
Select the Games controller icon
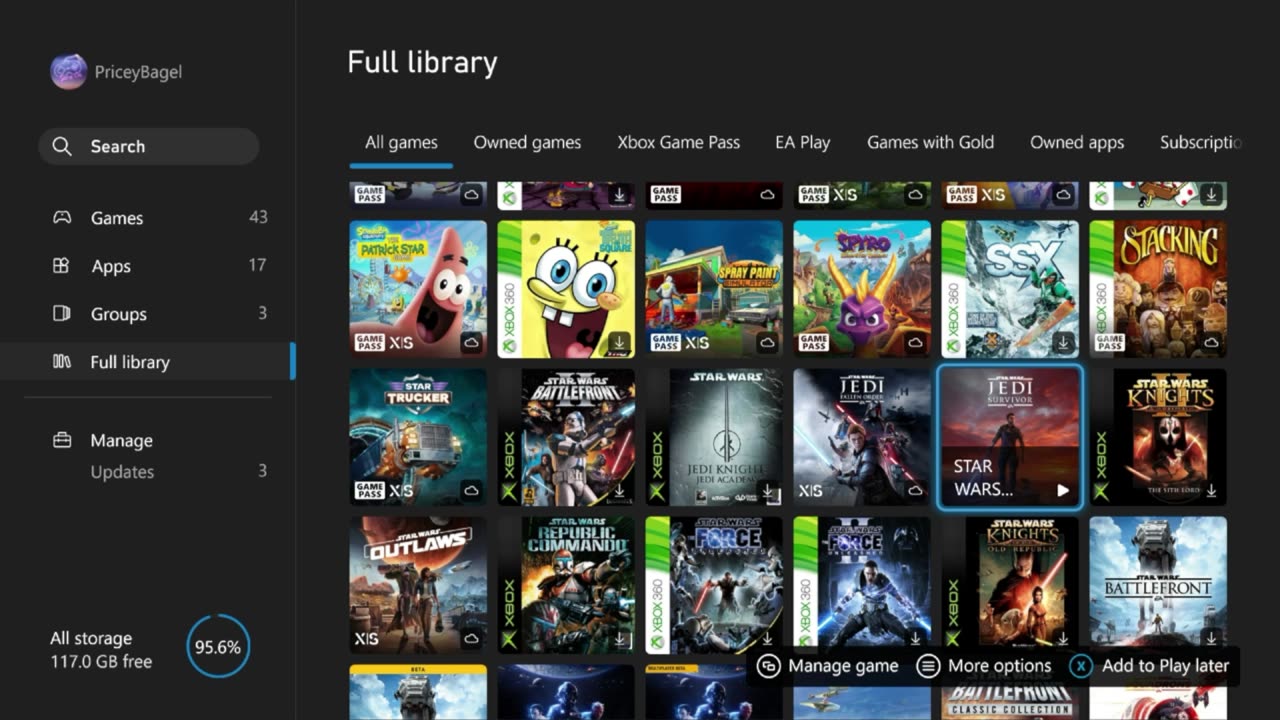[x=62, y=217]
